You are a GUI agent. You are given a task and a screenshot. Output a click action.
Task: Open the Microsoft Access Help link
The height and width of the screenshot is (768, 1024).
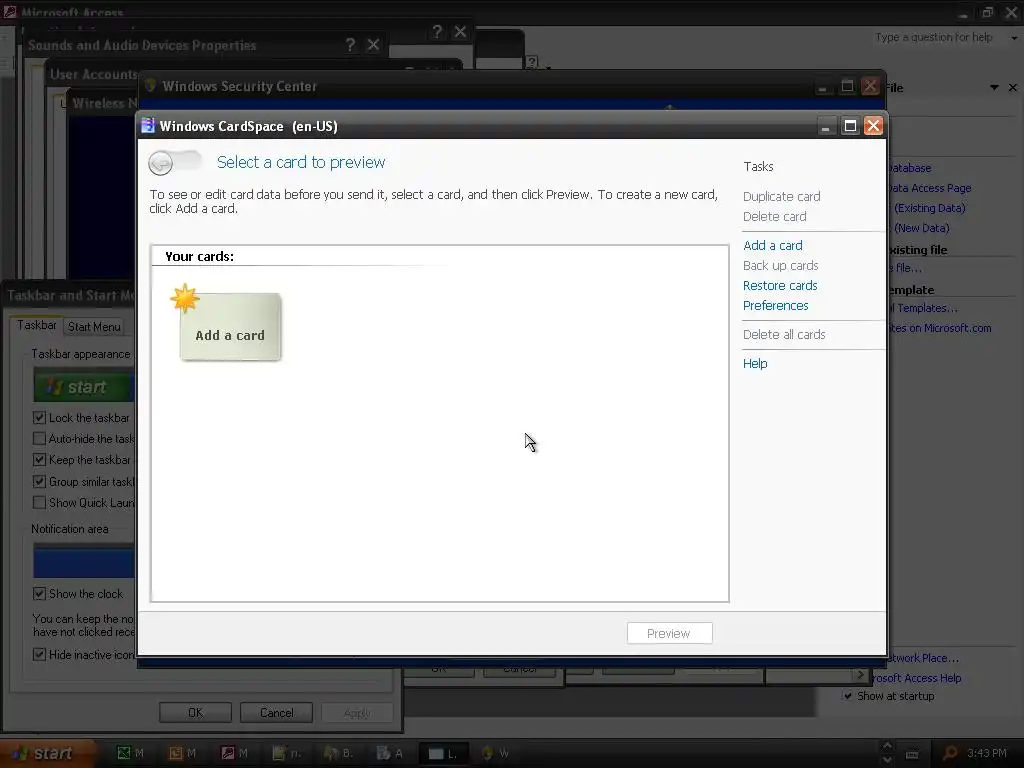[x=918, y=678]
